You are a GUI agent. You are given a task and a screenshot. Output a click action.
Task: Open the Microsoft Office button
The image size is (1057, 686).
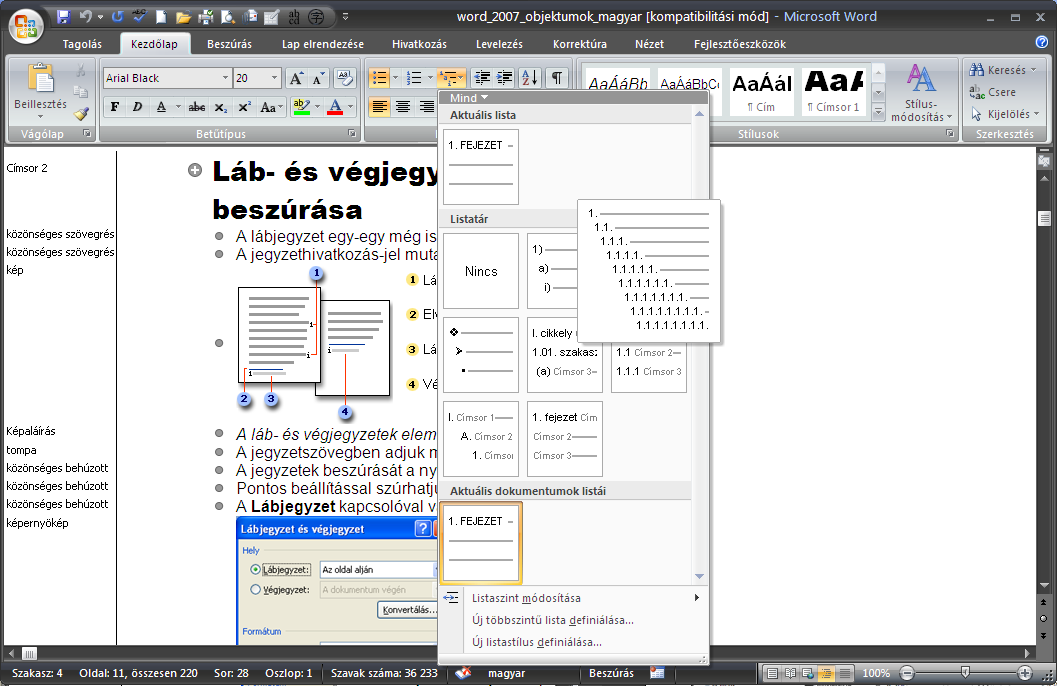26,26
